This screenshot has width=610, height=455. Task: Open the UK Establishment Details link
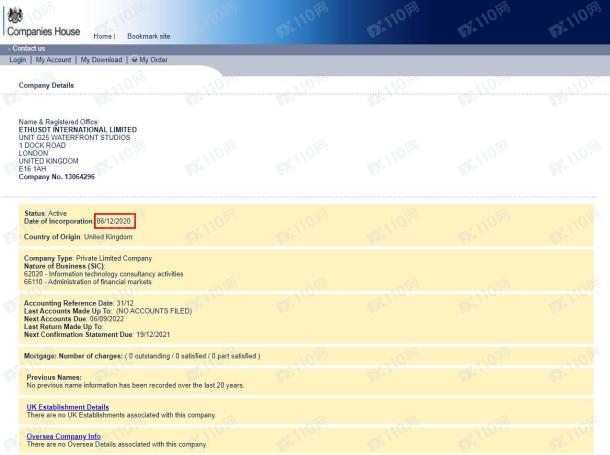click(x=68, y=407)
